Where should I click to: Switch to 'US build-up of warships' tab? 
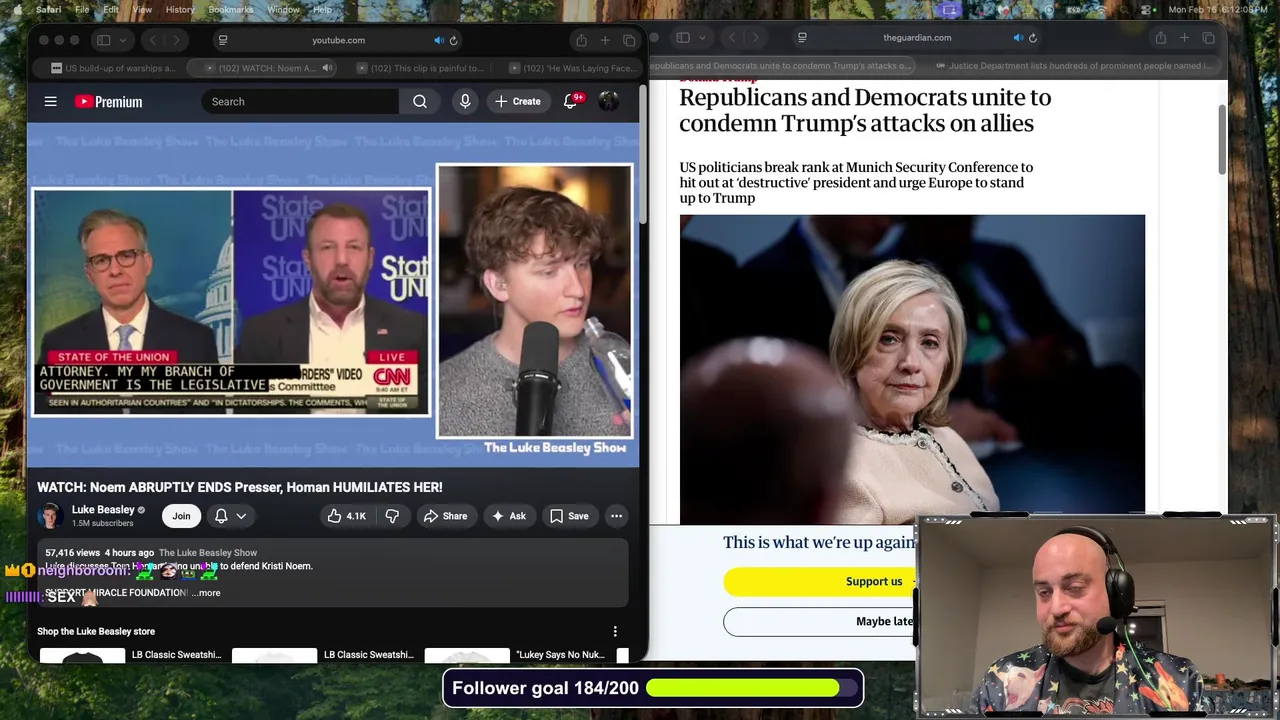click(115, 68)
